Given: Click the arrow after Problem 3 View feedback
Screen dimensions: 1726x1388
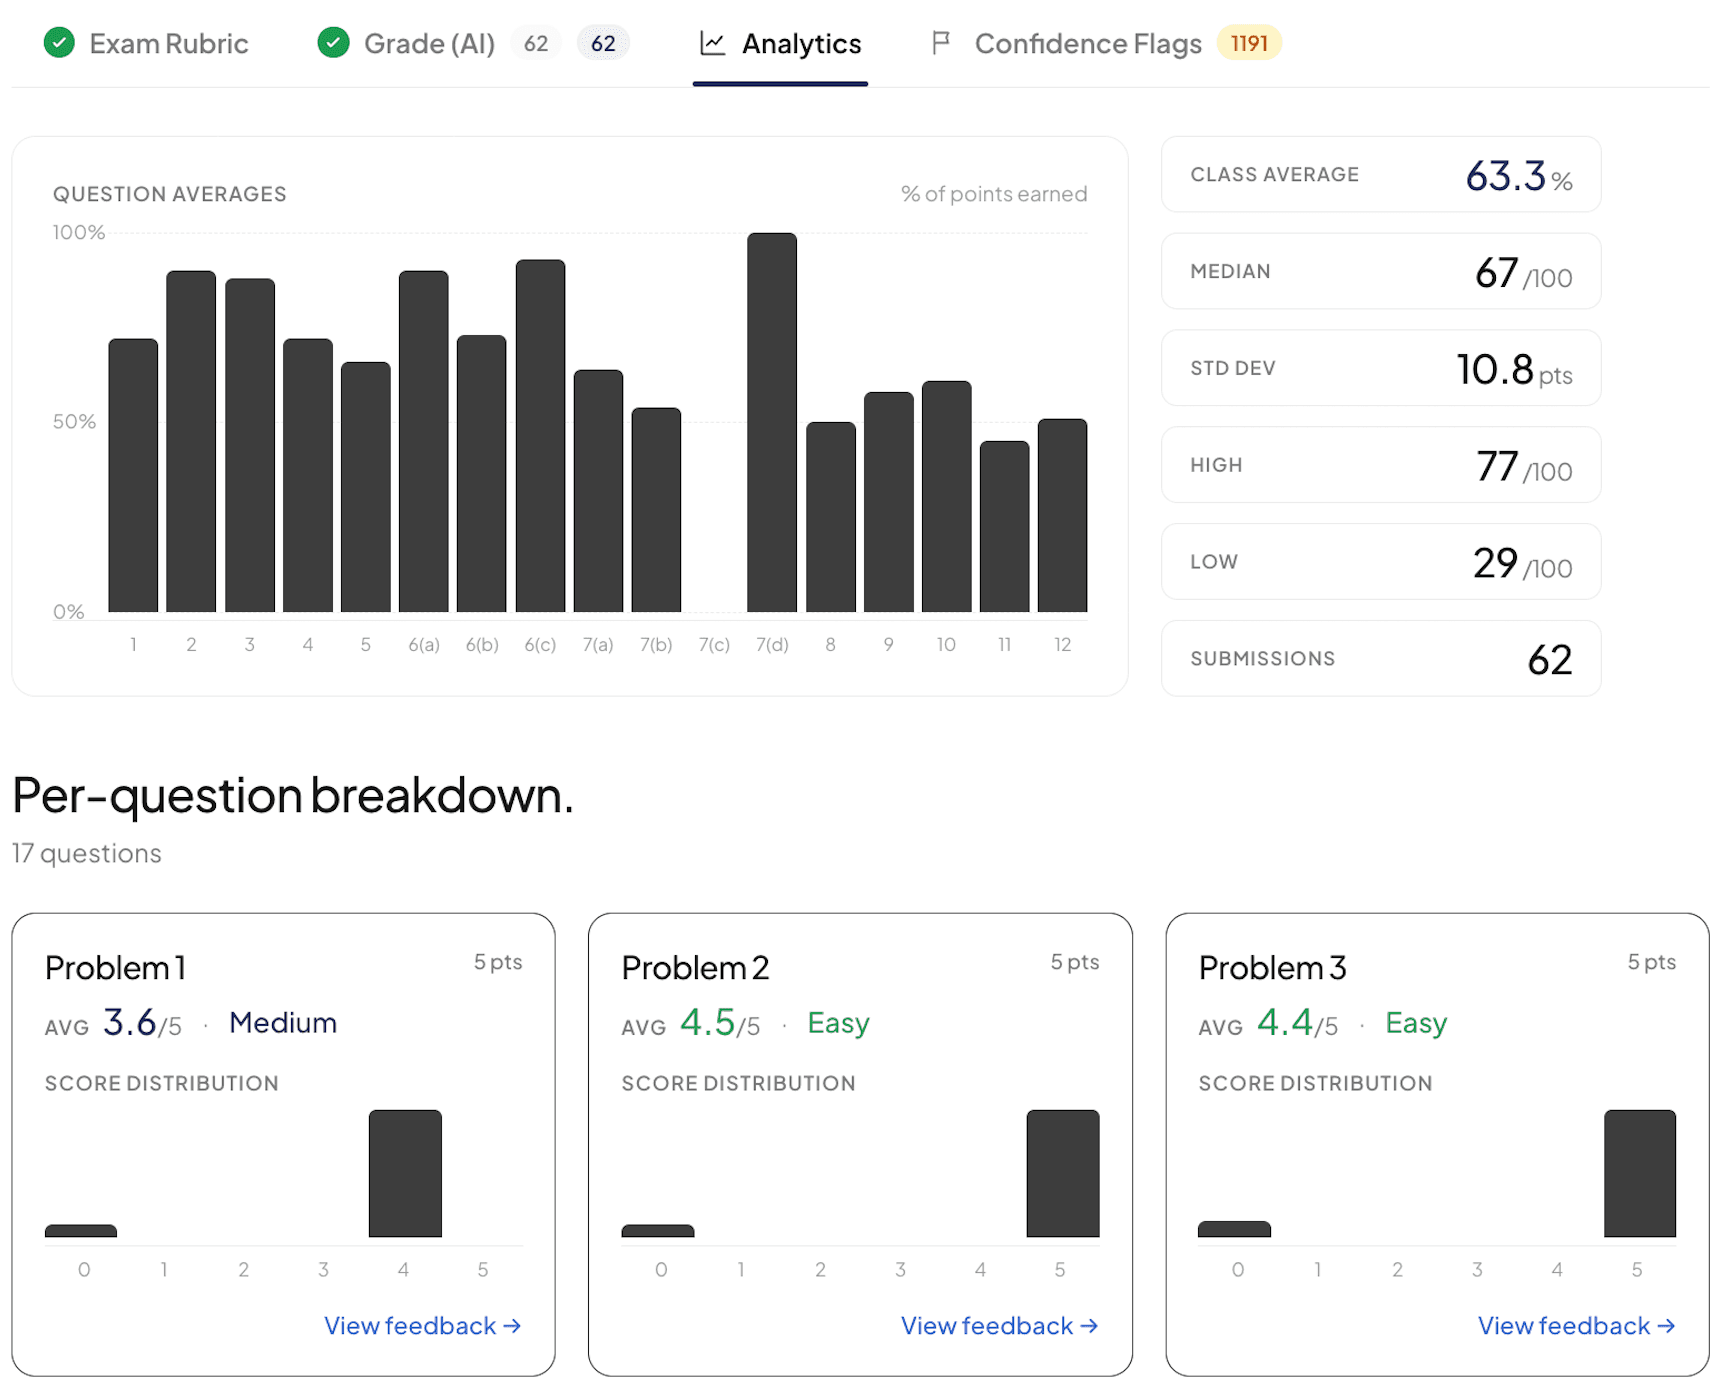Looking at the screenshot, I should click(1666, 1326).
